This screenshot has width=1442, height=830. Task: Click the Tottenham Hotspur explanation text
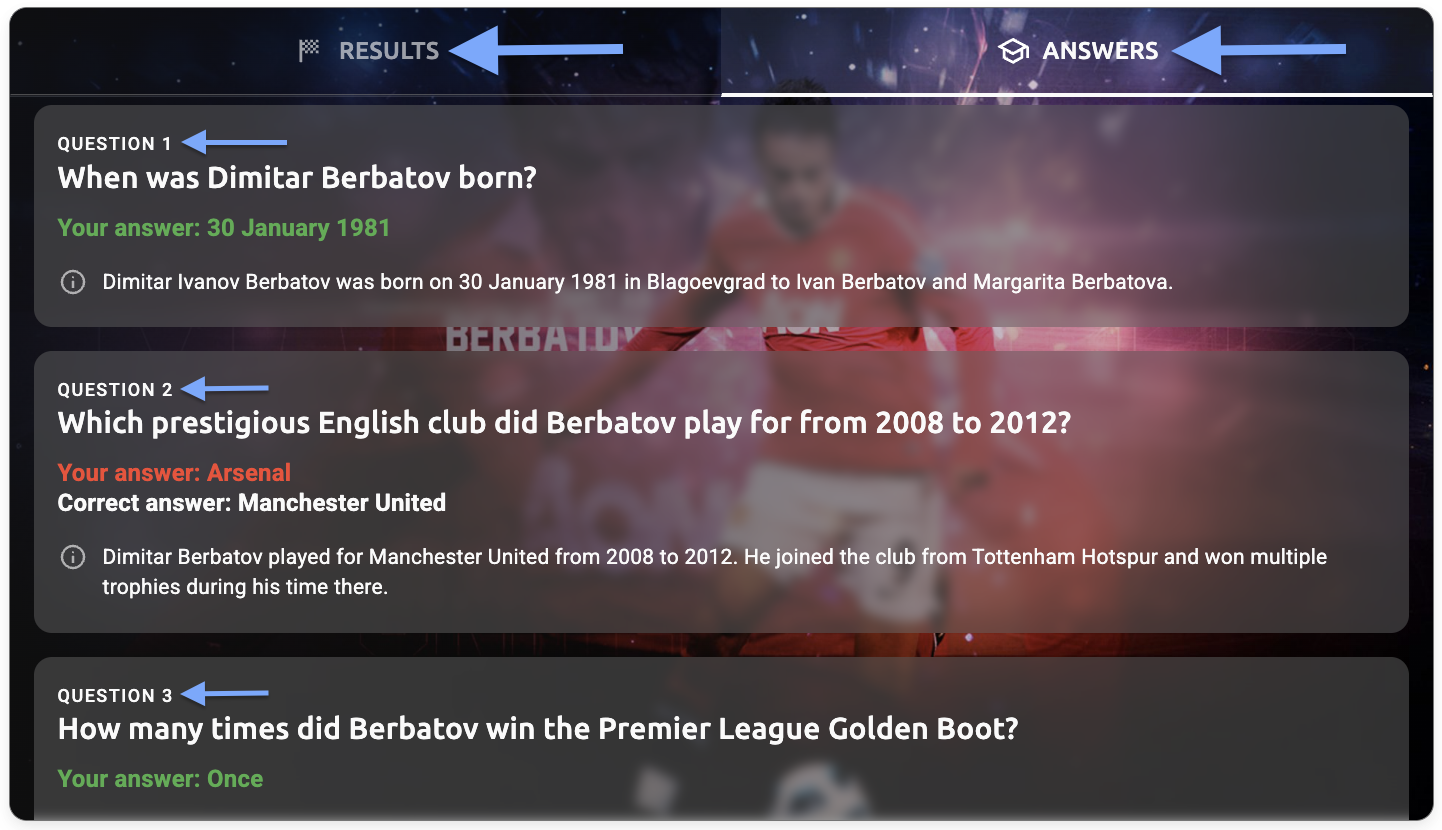(x=714, y=571)
